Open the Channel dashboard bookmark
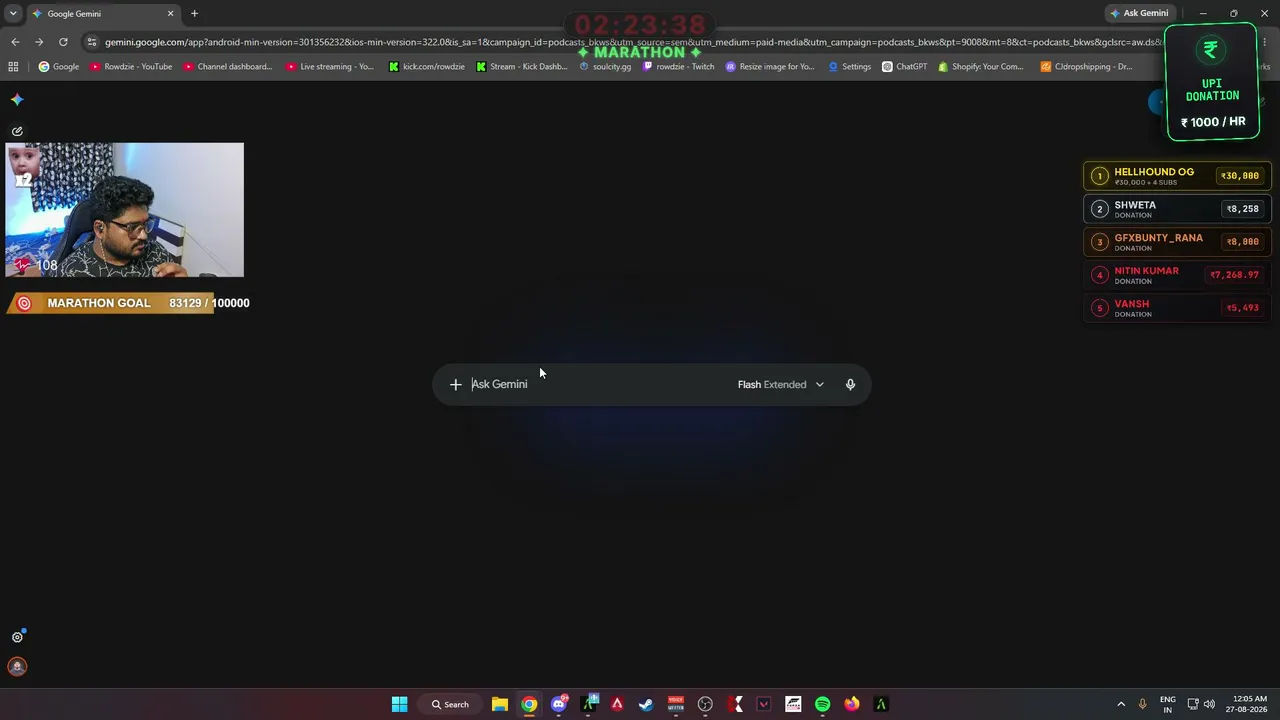 (228, 67)
